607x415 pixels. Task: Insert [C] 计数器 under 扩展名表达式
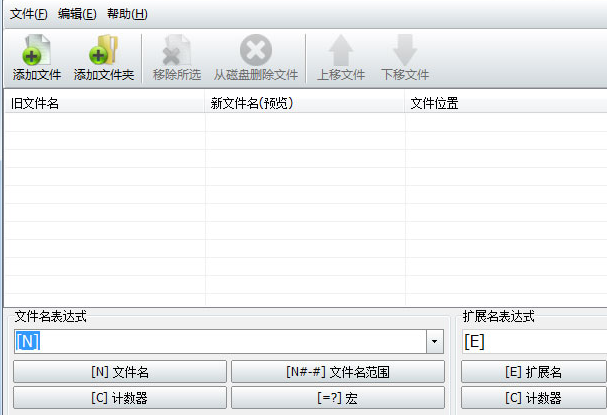click(x=534, y=398)
